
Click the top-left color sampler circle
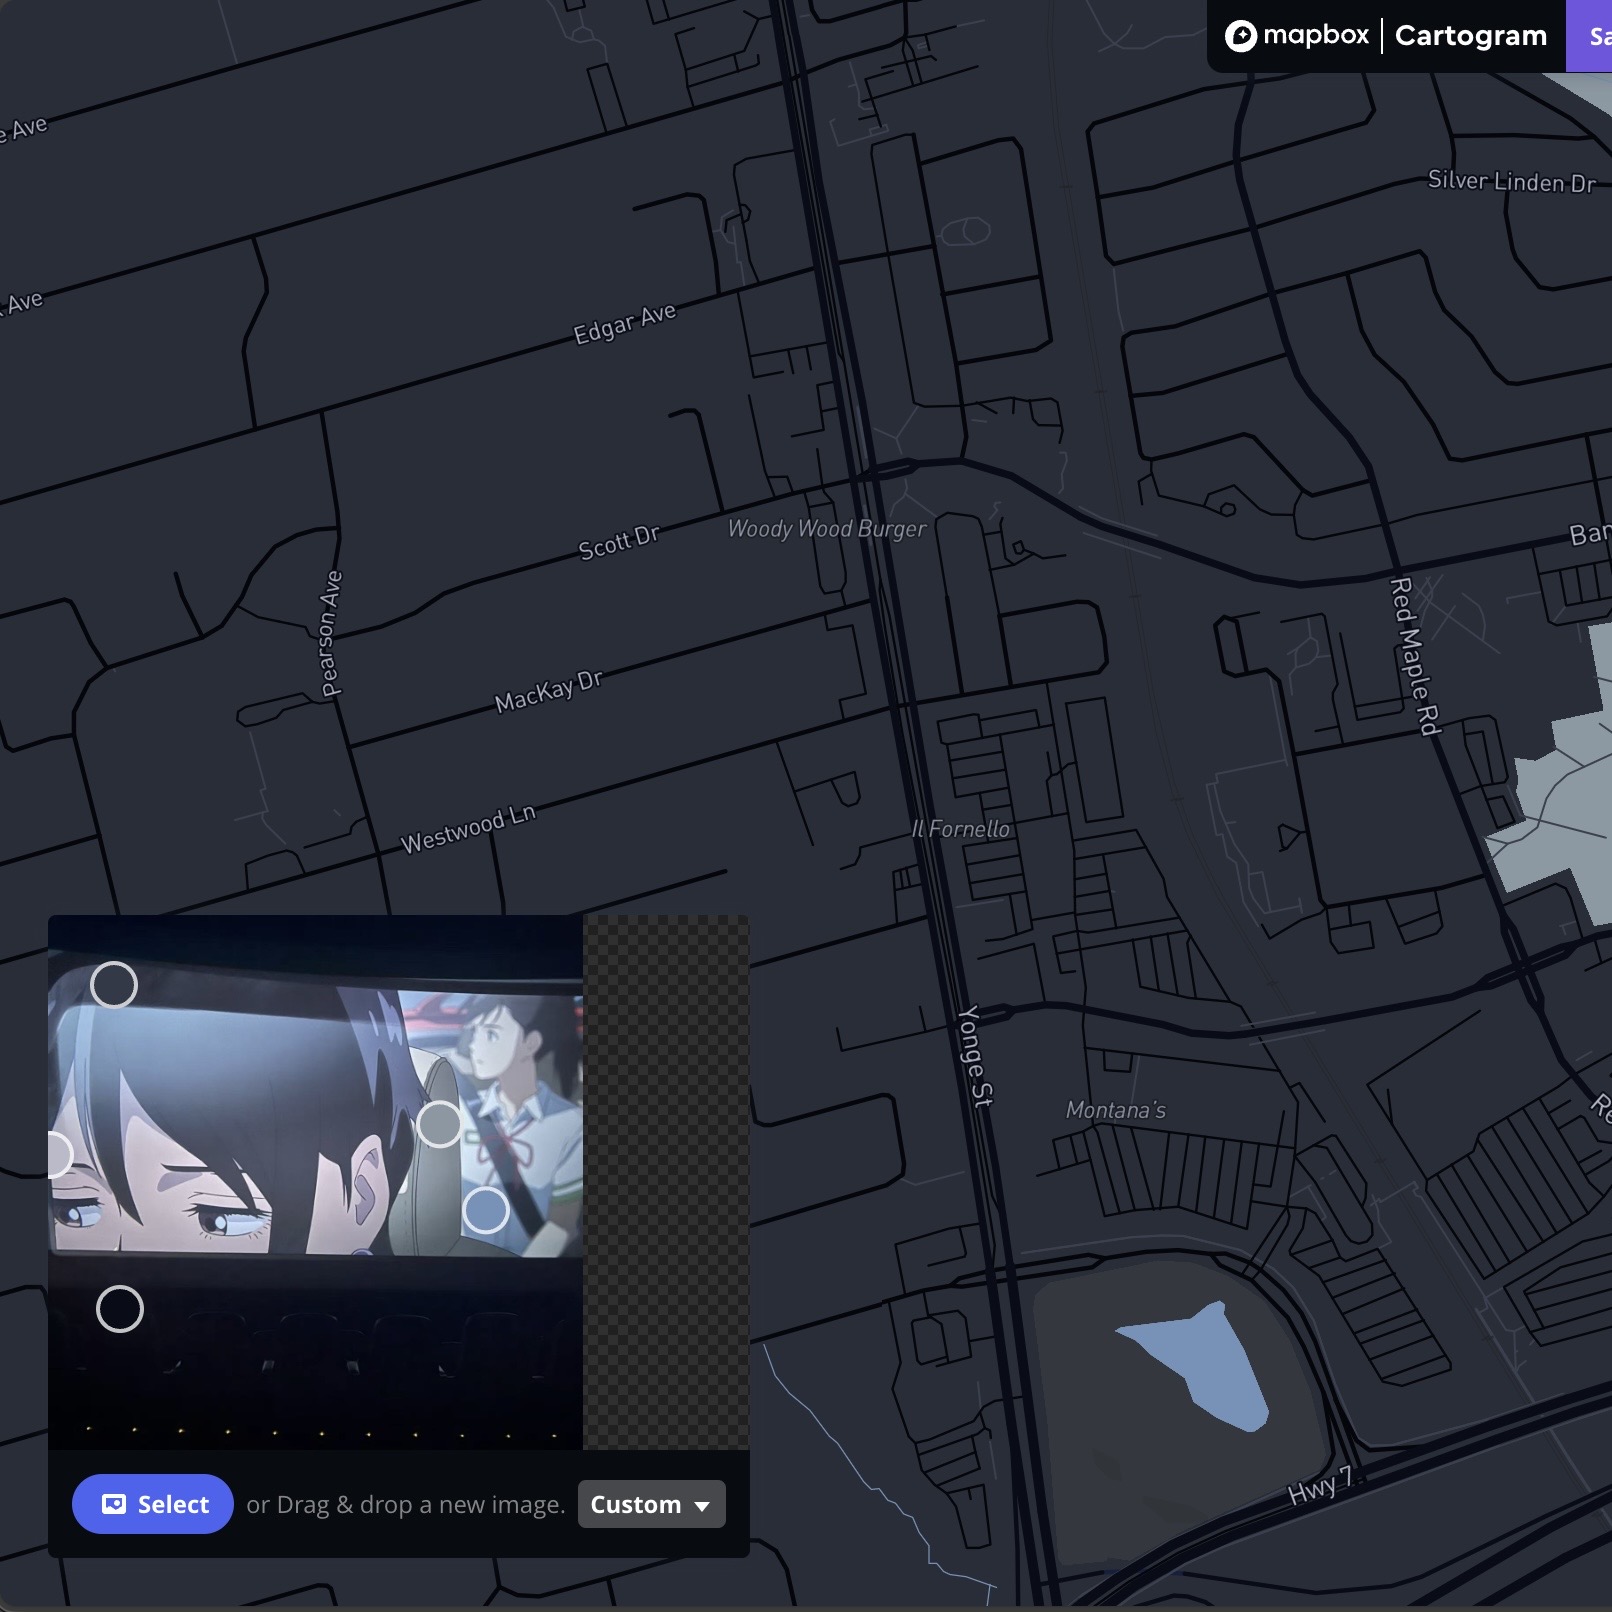[x=116, y=985]
